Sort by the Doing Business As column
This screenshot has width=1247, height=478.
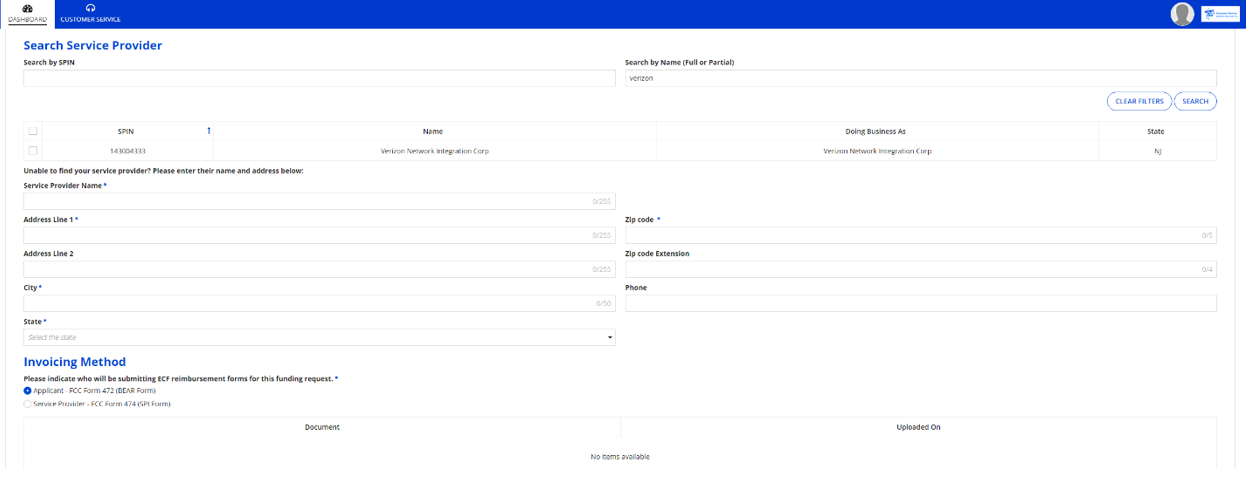876,131
